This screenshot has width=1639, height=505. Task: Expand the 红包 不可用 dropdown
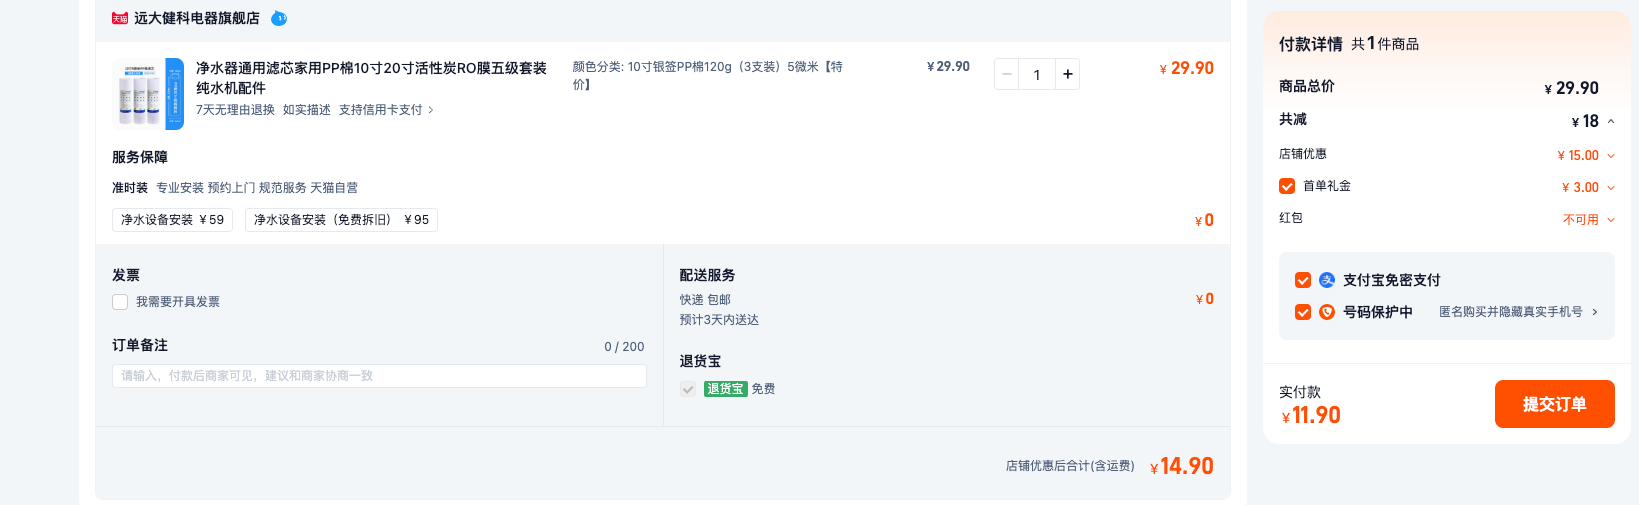point(1611,220)
